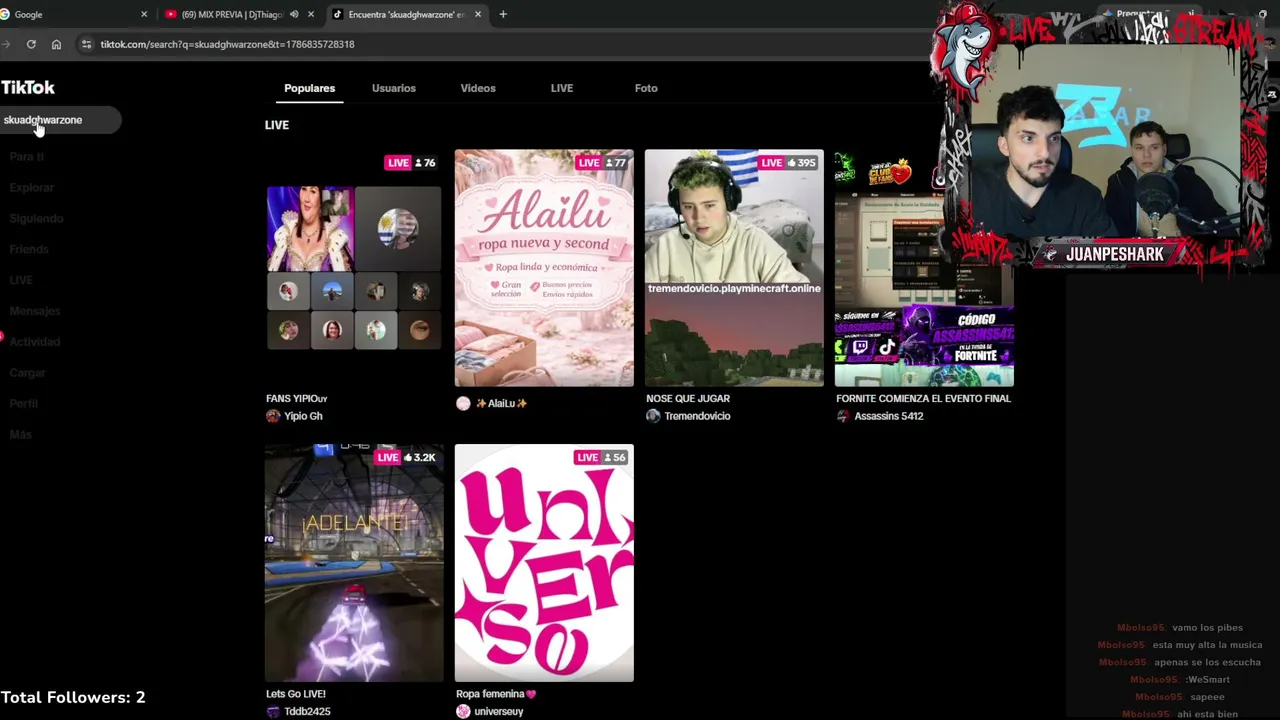Click the TikTok search field with skuadghwarzone
The width and height of the screenshot is (1280, 720).
tap(60, 120)
